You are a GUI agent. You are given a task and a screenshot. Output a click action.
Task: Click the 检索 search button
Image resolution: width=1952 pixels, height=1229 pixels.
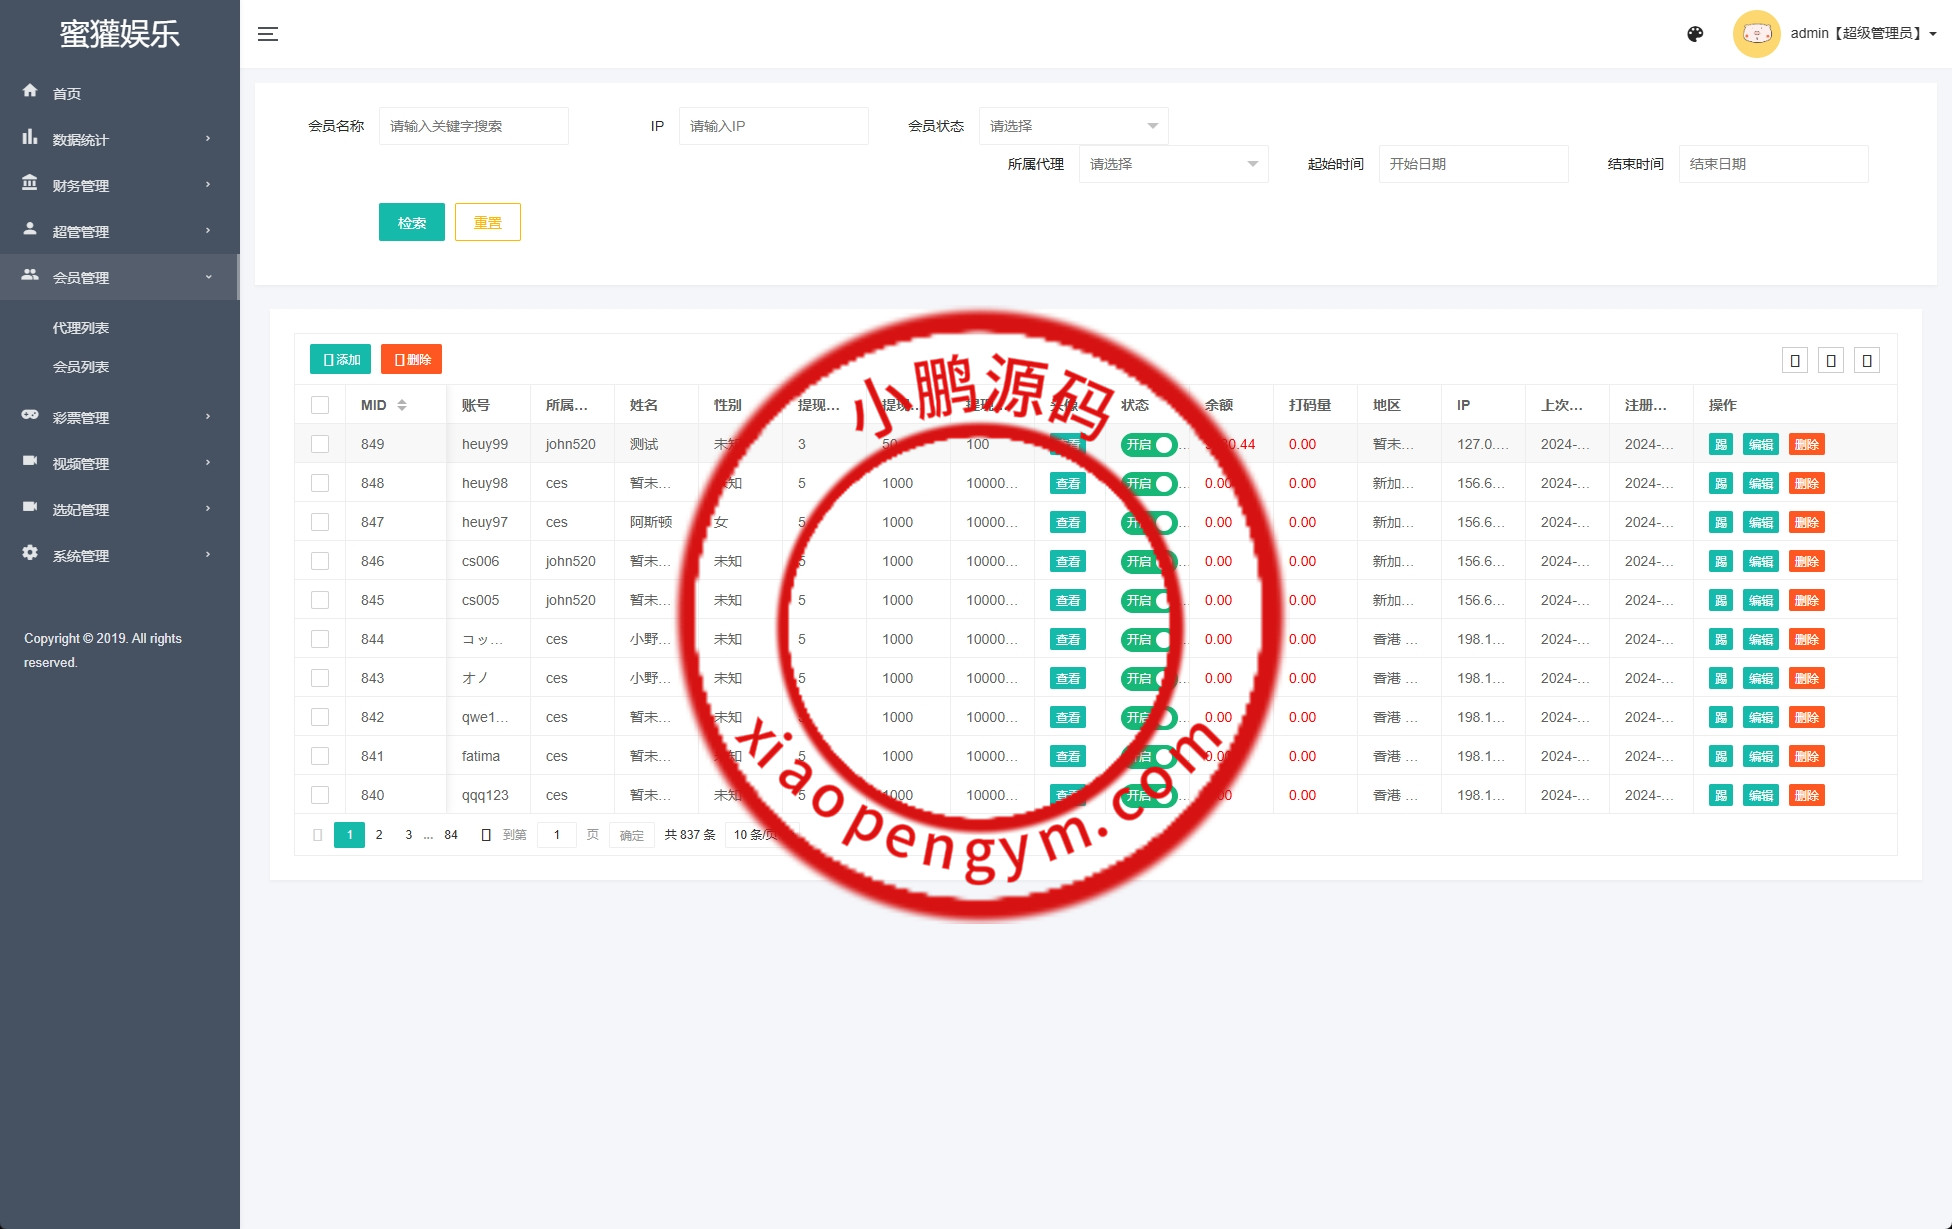(411, 222)
